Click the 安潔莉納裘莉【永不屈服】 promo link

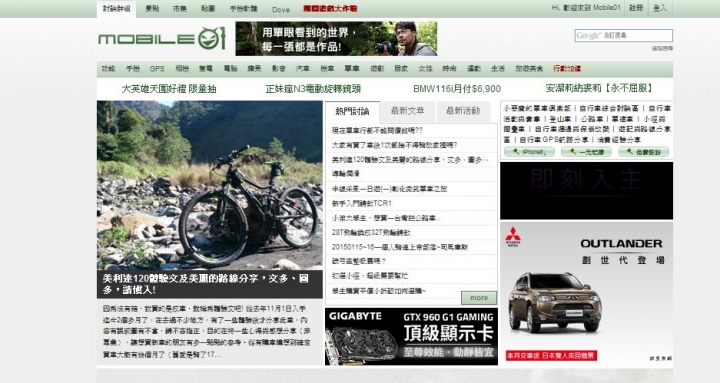tap(599, 88)
